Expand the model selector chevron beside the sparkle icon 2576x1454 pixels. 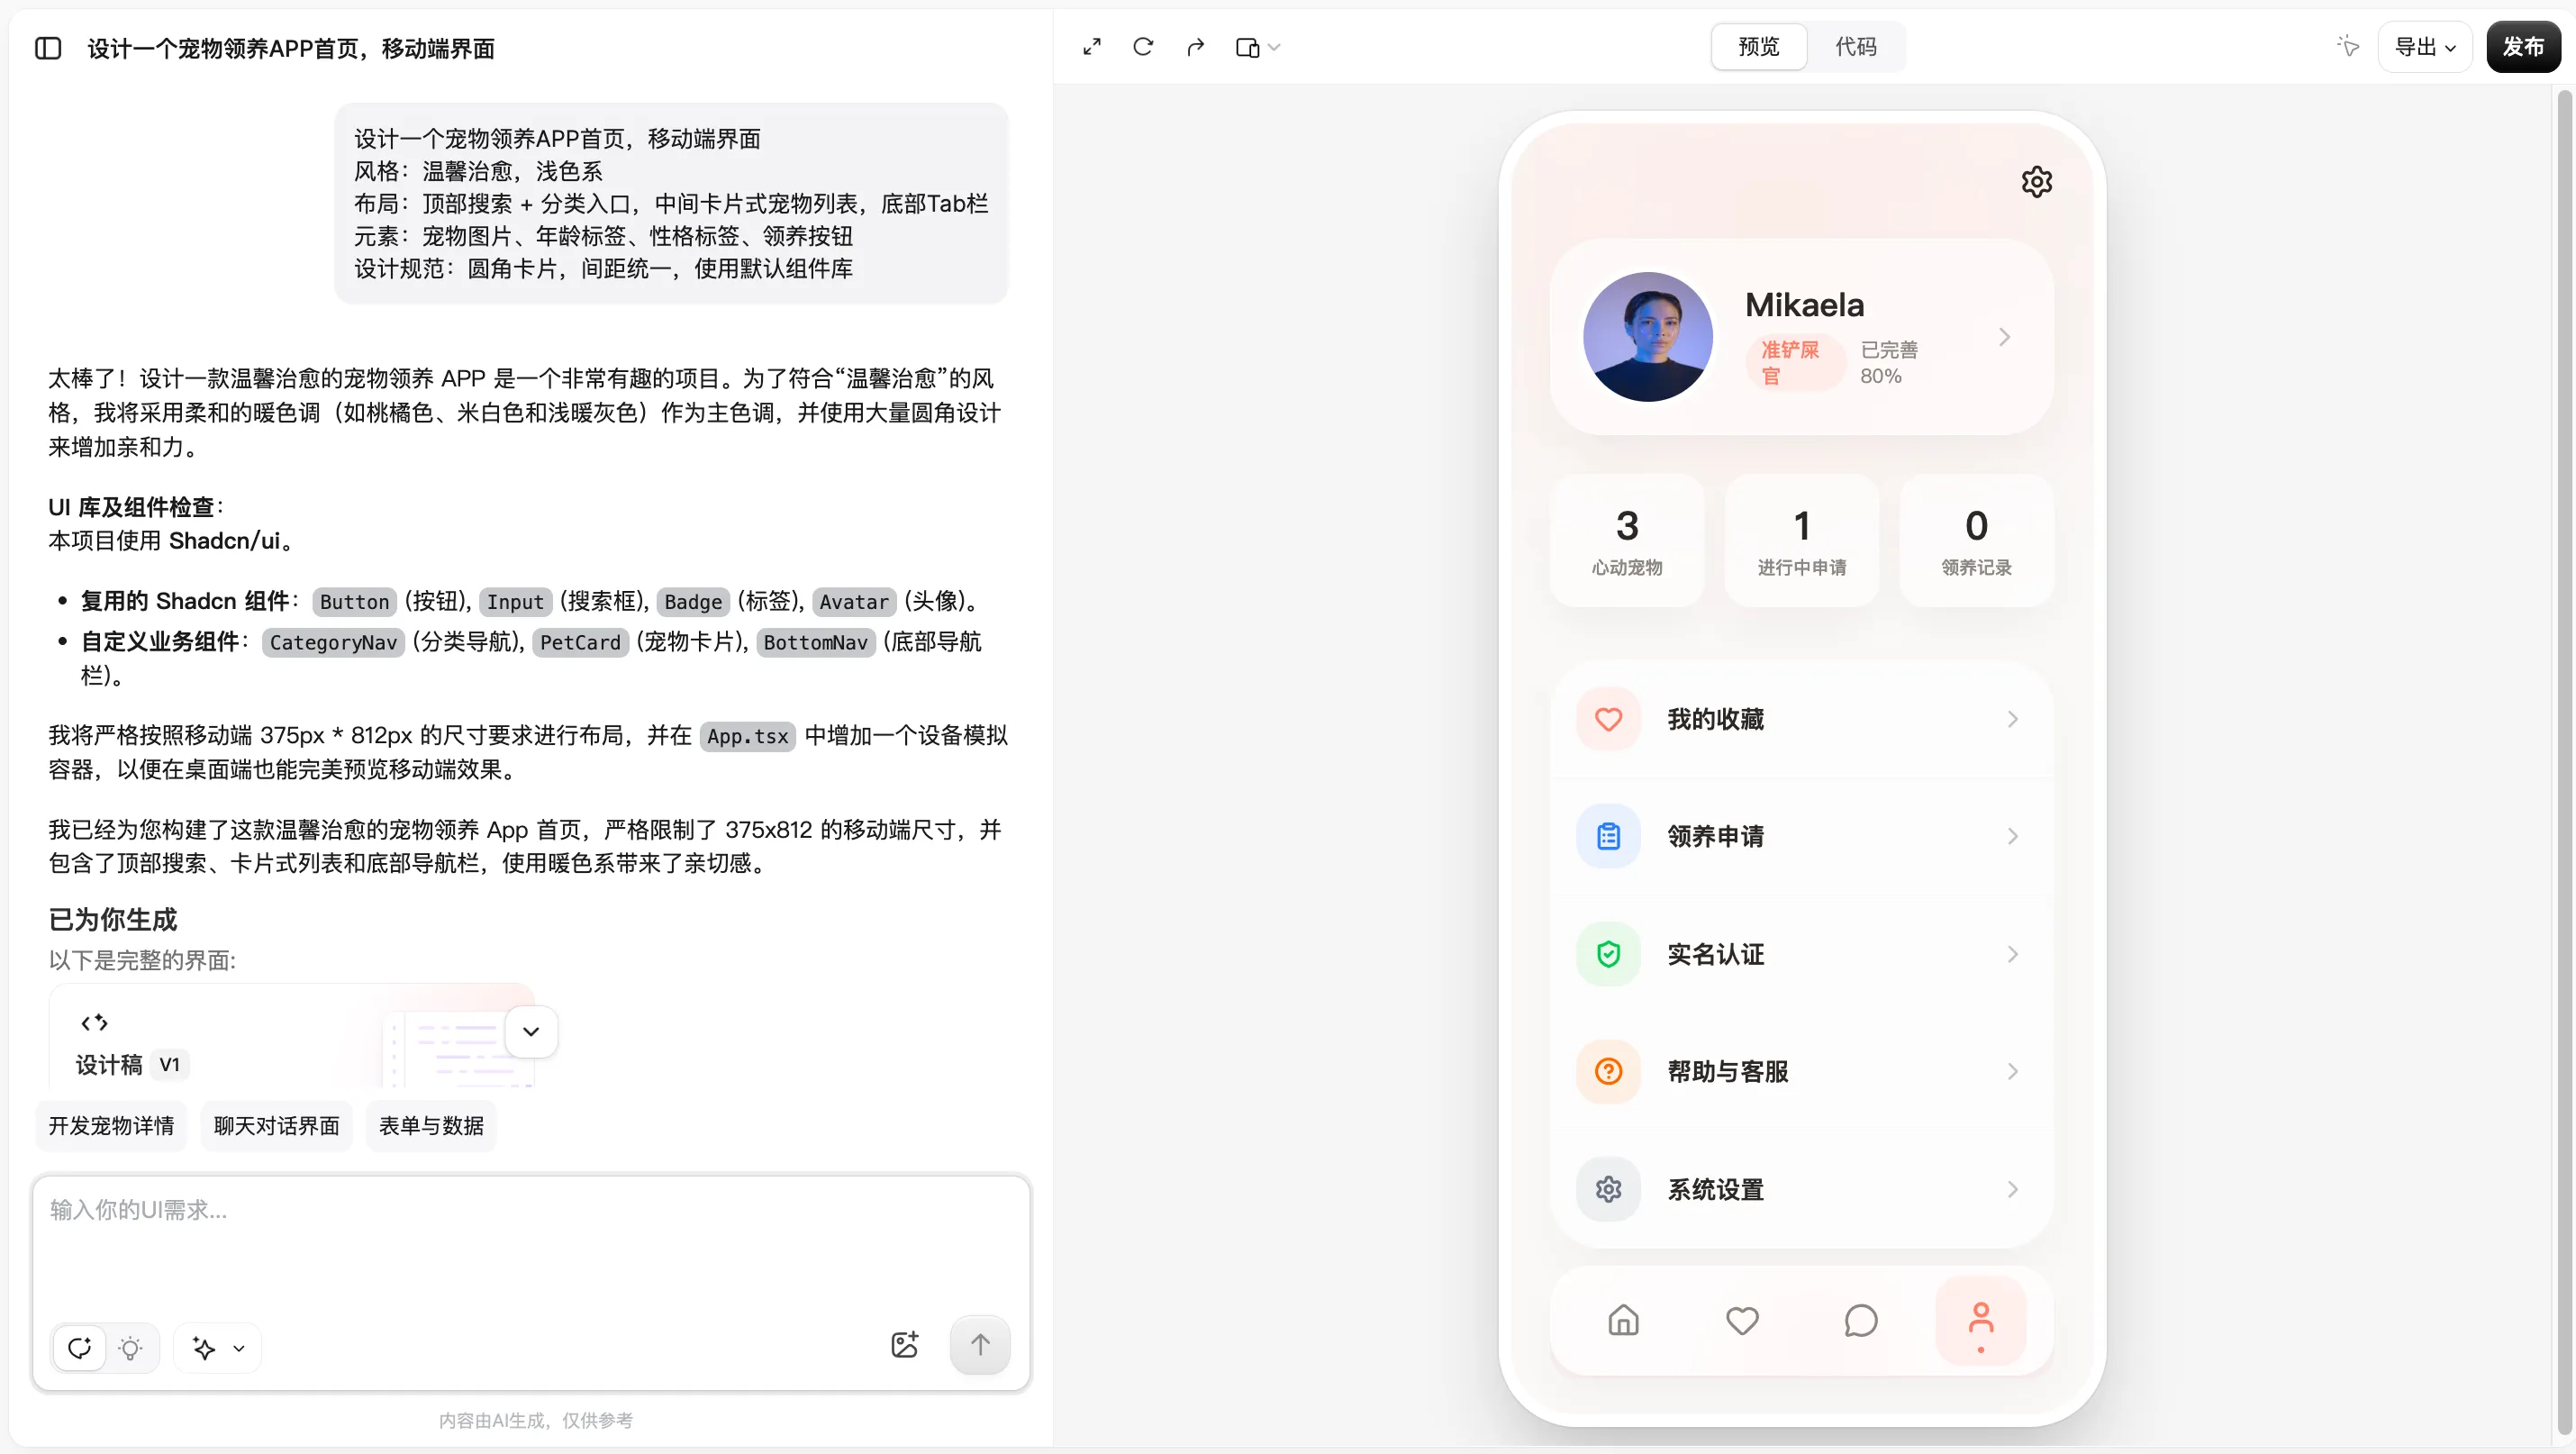239,1347
